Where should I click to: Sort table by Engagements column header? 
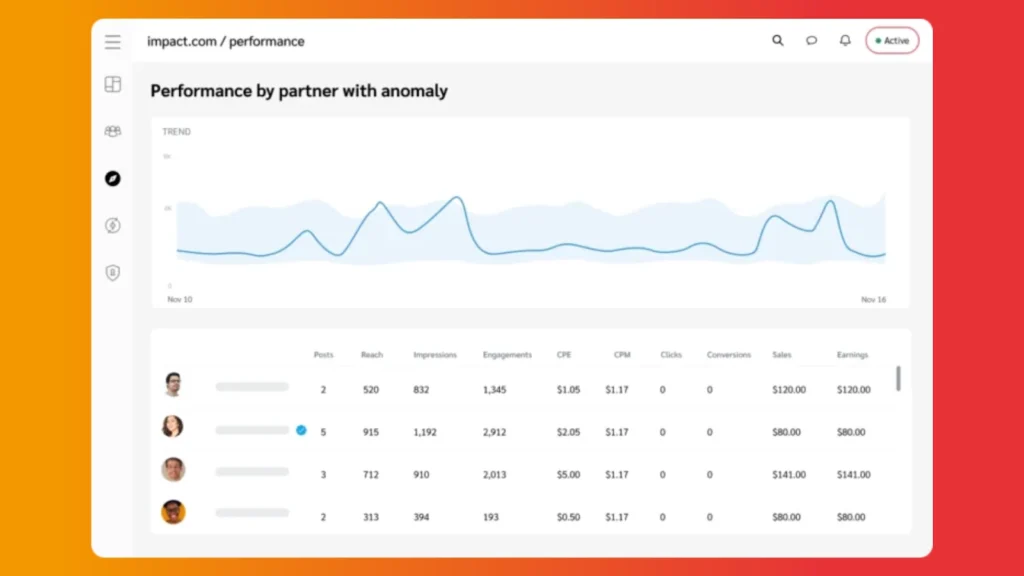coord(506,355)
